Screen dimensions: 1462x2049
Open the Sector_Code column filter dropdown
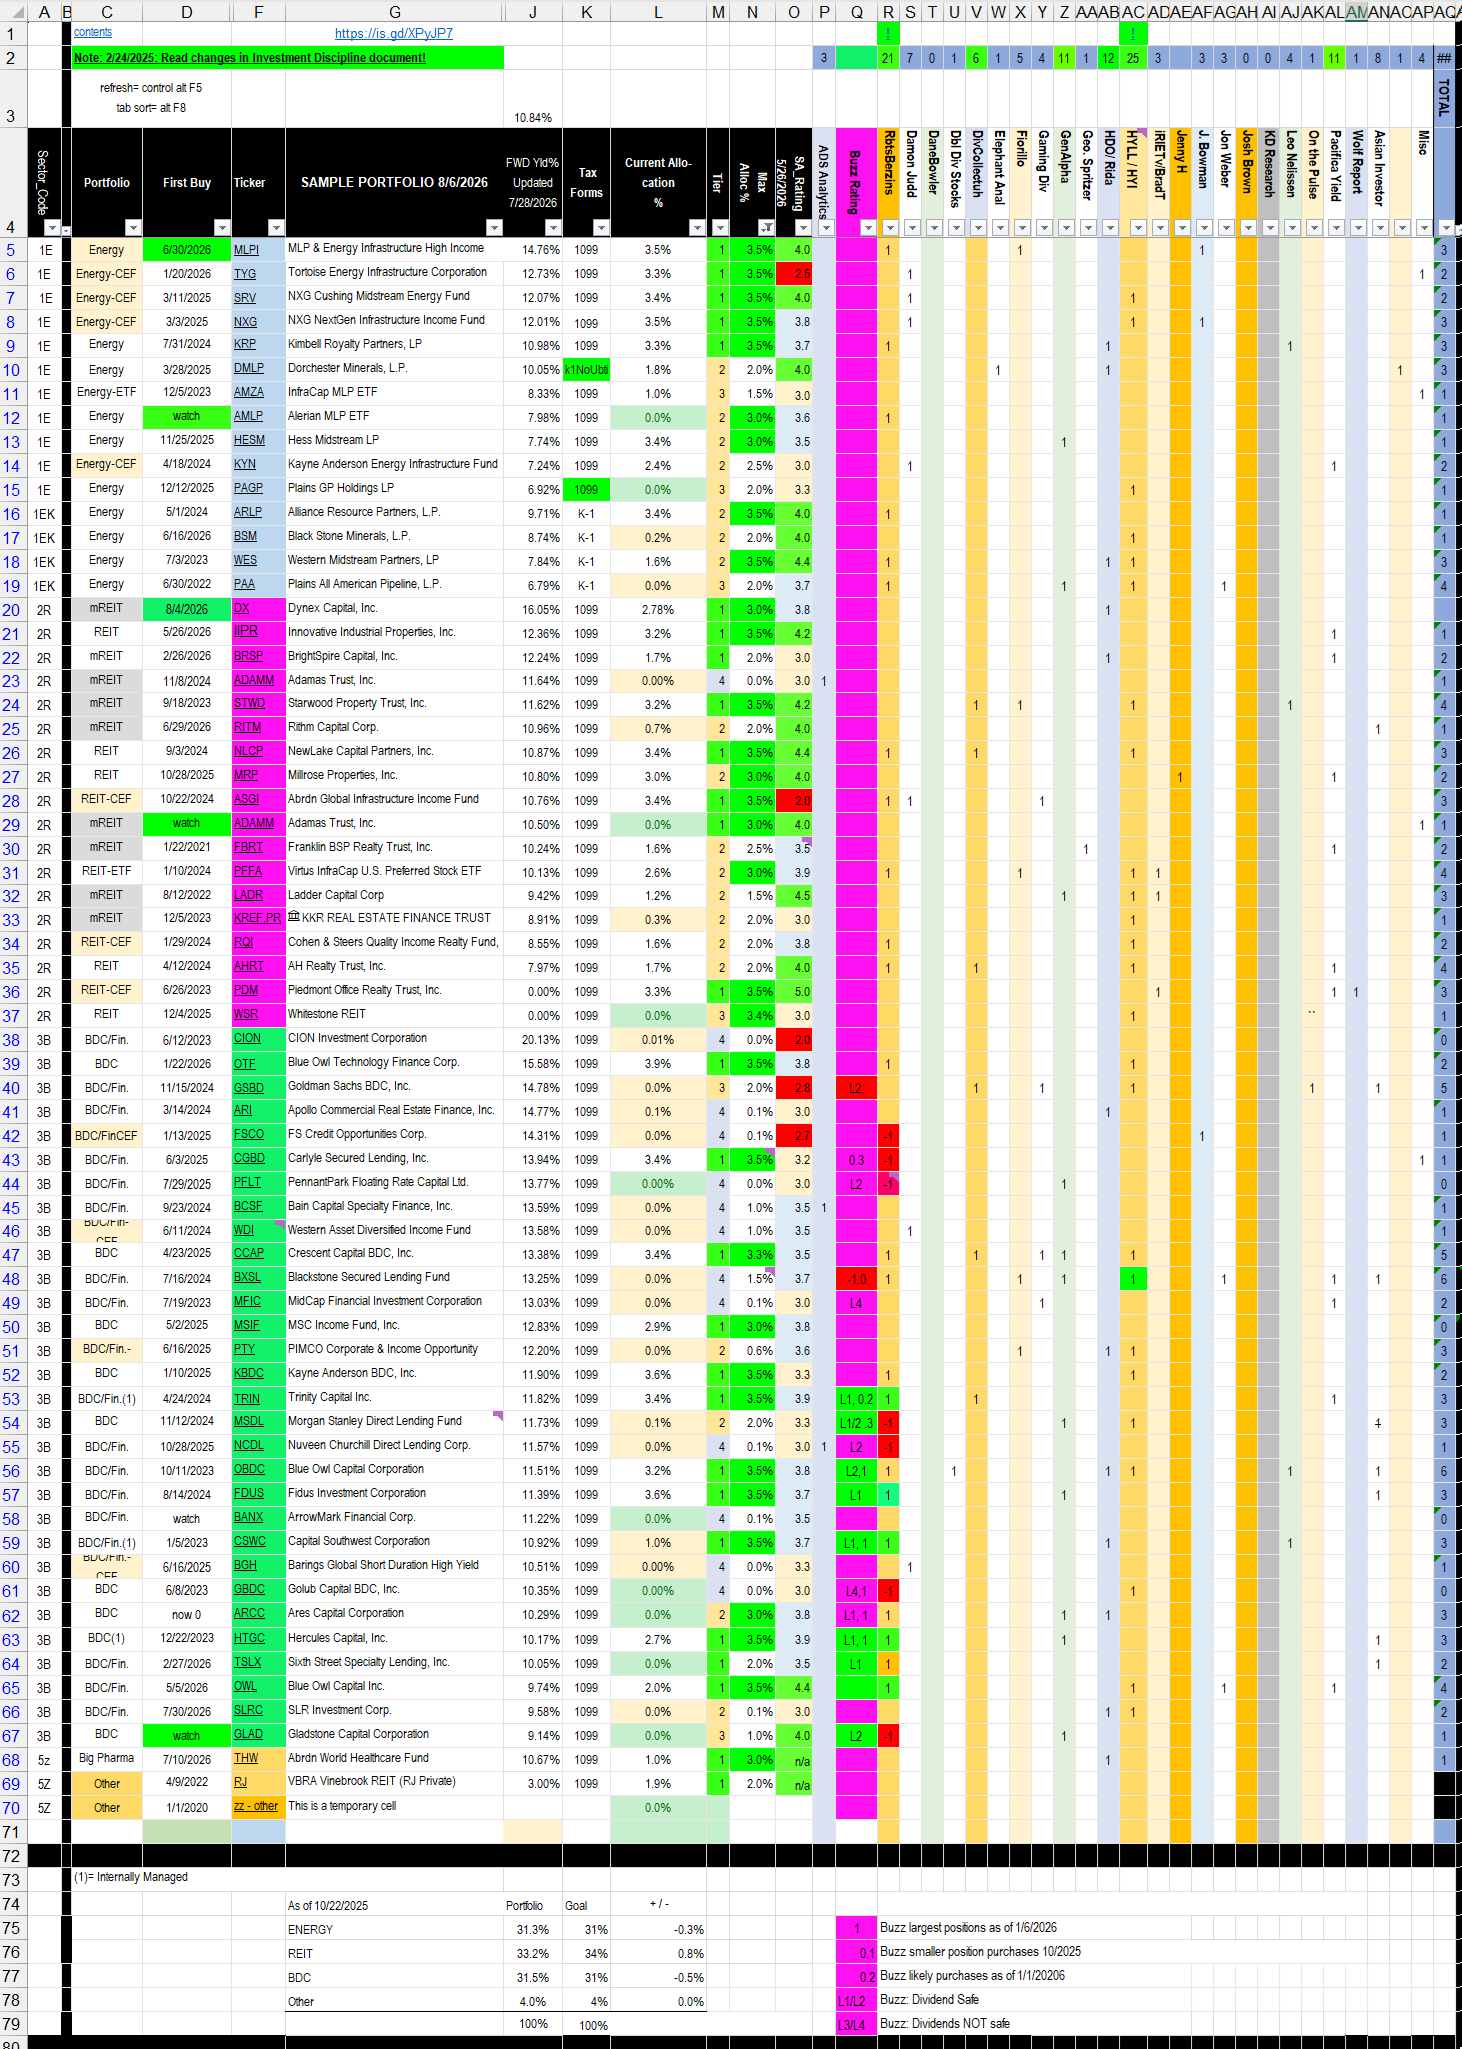click(x=52, y=228)
